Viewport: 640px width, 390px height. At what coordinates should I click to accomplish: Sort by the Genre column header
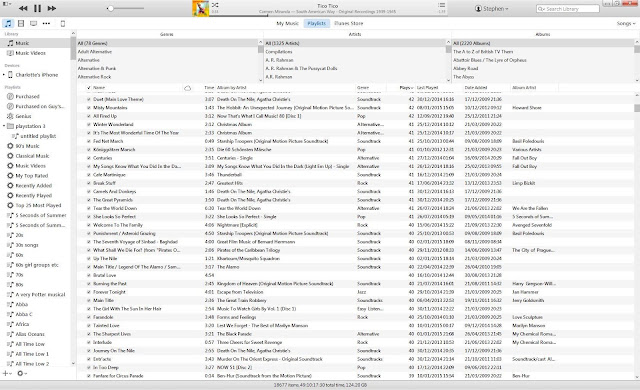371,88
